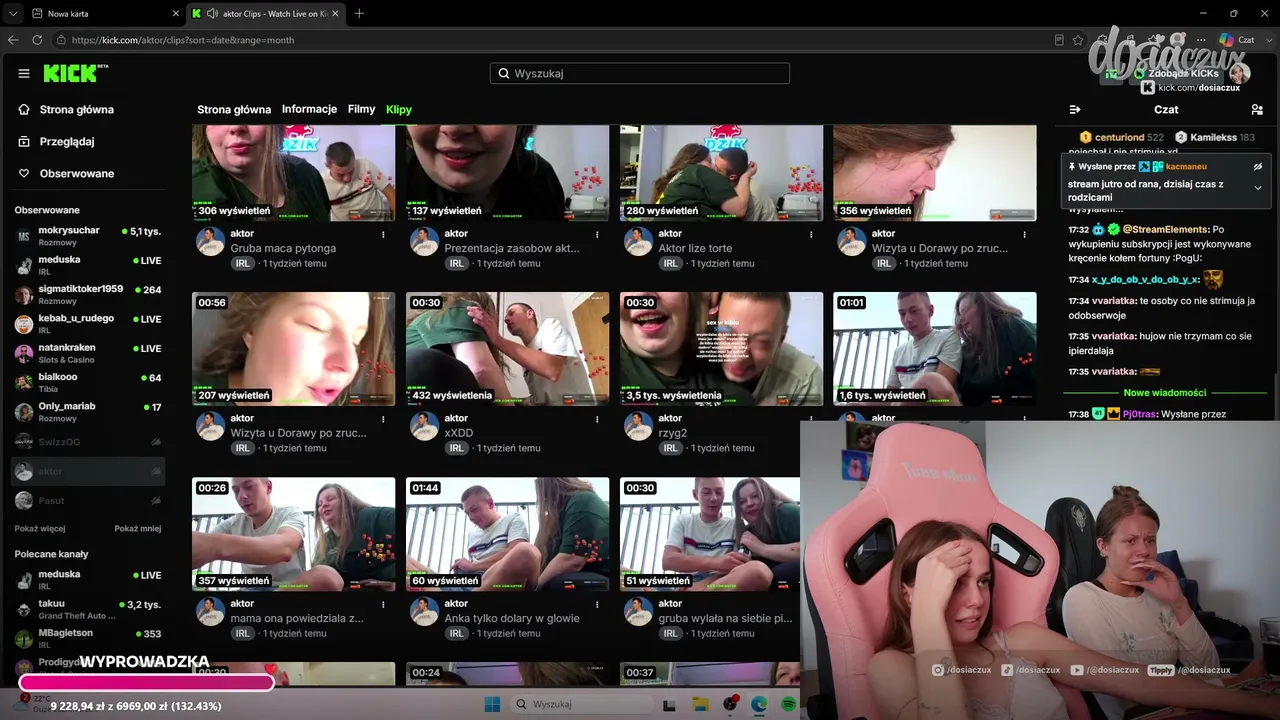Viewport: 1280px width, 720px height.
Task: Open sigmatiktoker1959 channel
Action: (88, 294)
